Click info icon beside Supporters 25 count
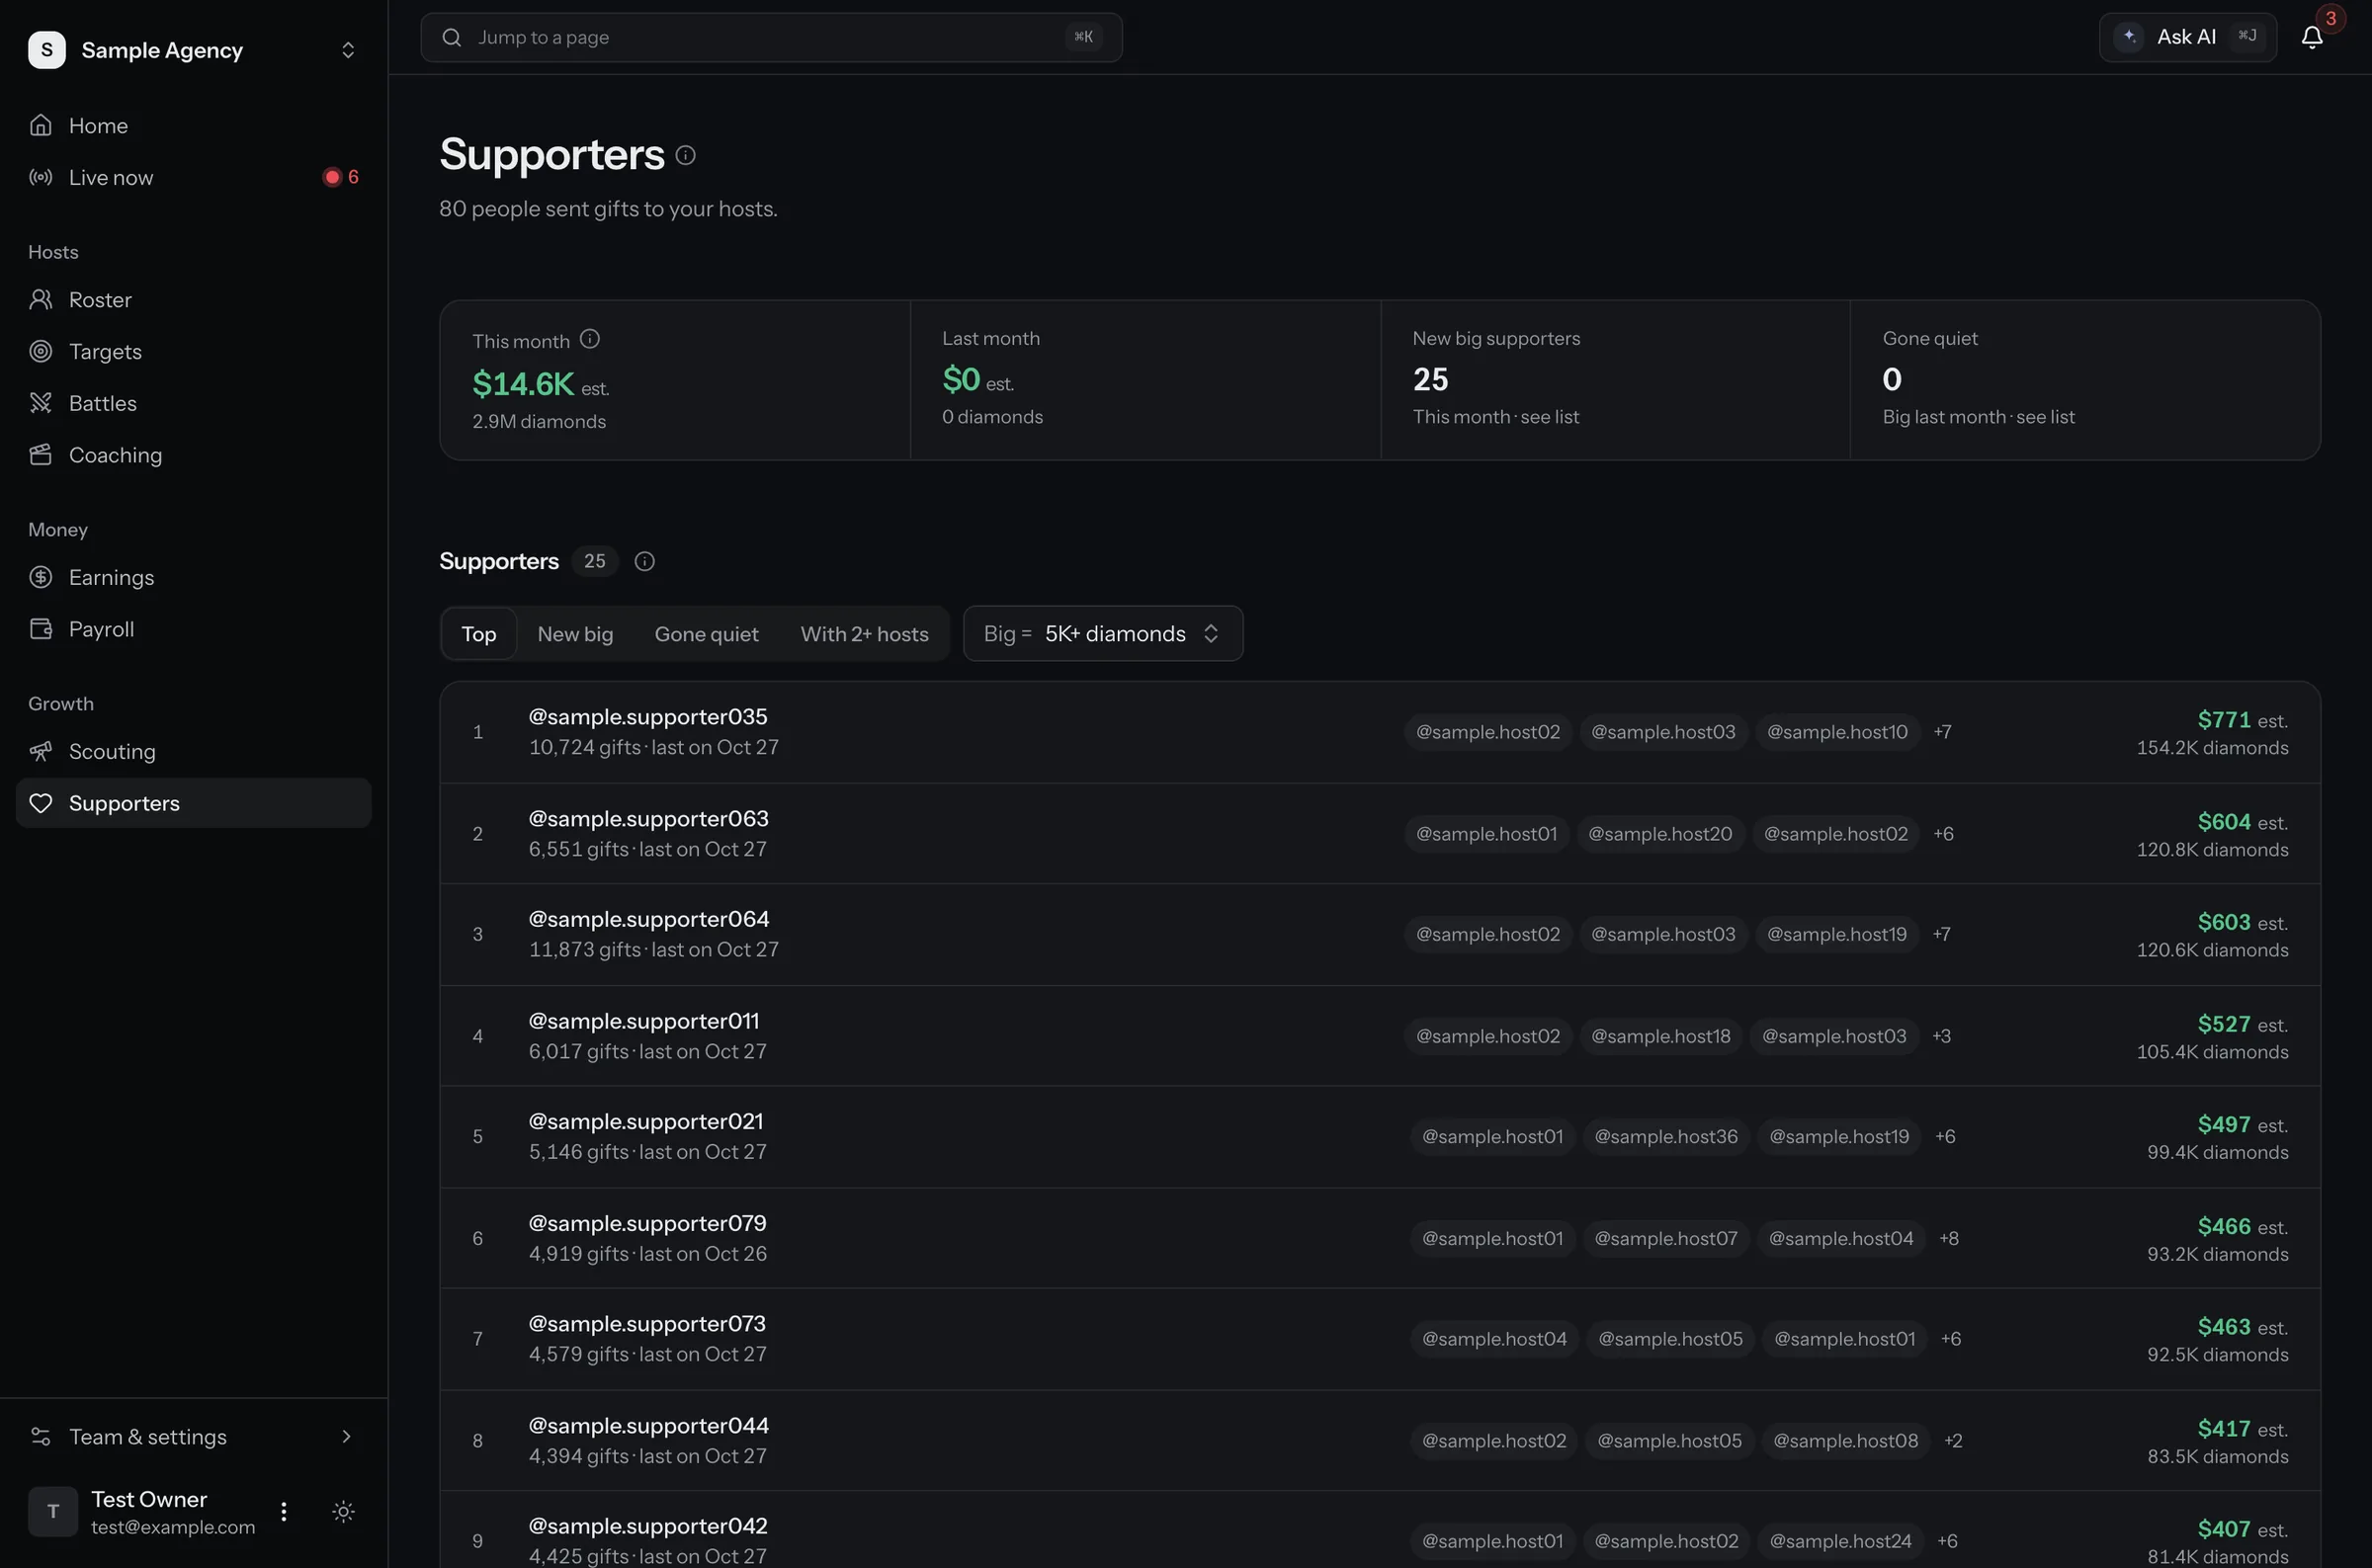 point(645,561)
